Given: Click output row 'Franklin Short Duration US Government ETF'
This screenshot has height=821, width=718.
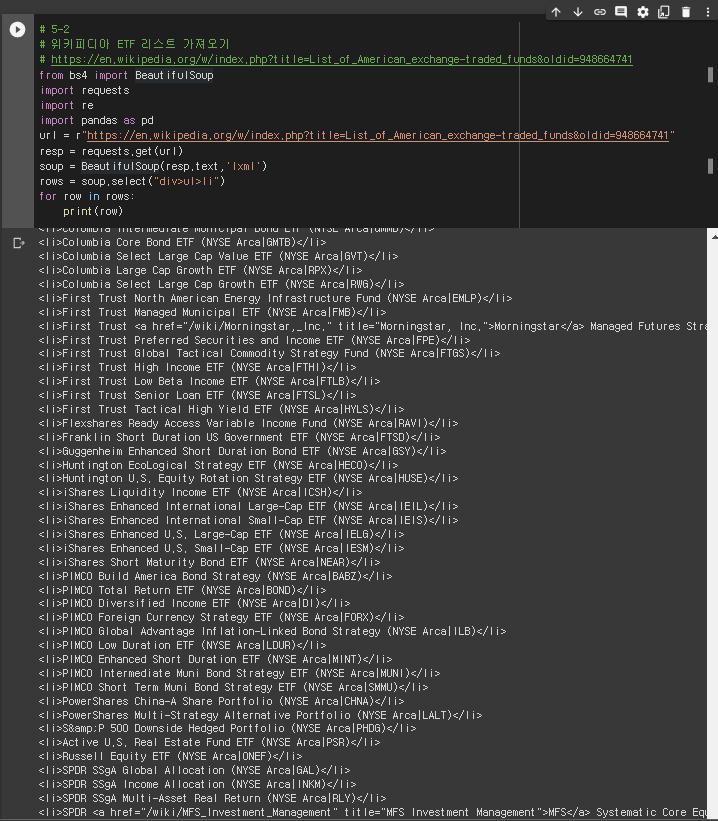Looking at the screenshot, I should pos(239,437).
